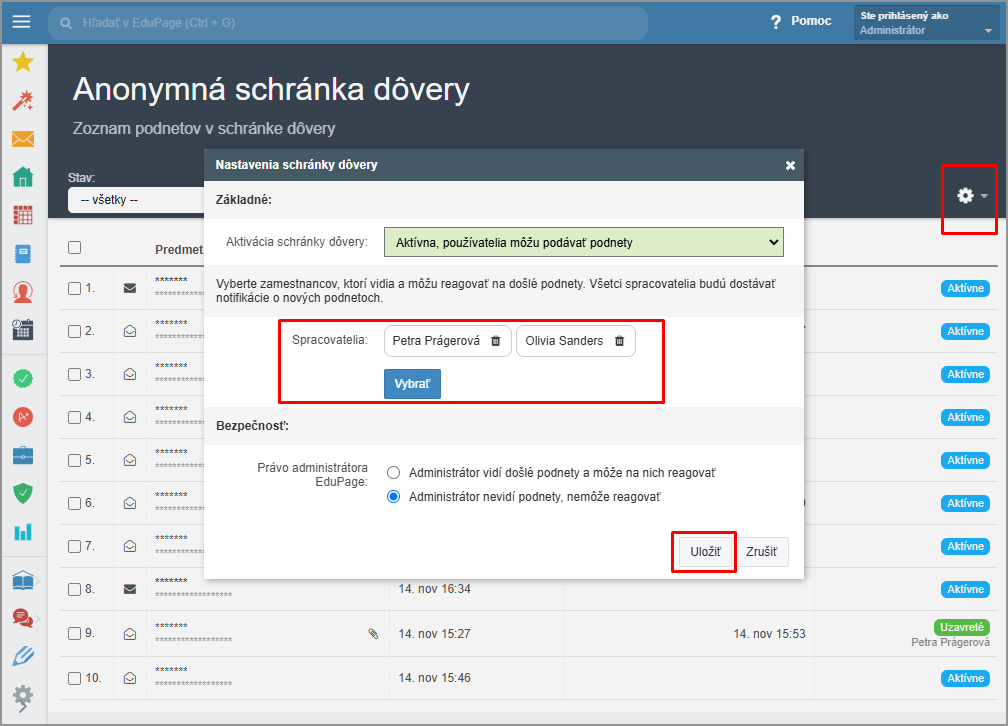The image size is (1008, 726).
Task: Click the Vybrať button
Action: (x=412, y=384)
